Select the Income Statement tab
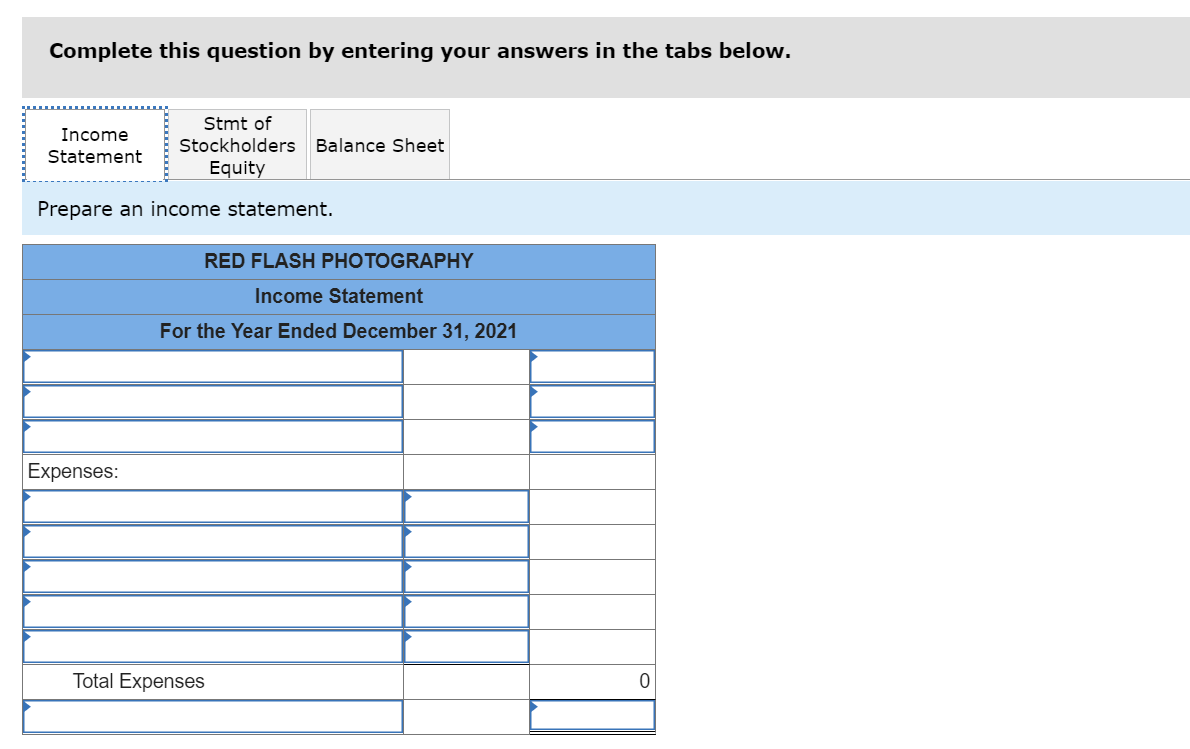Image resolution: width=1190 pixels, height=749 pixels. pos(93,144)
